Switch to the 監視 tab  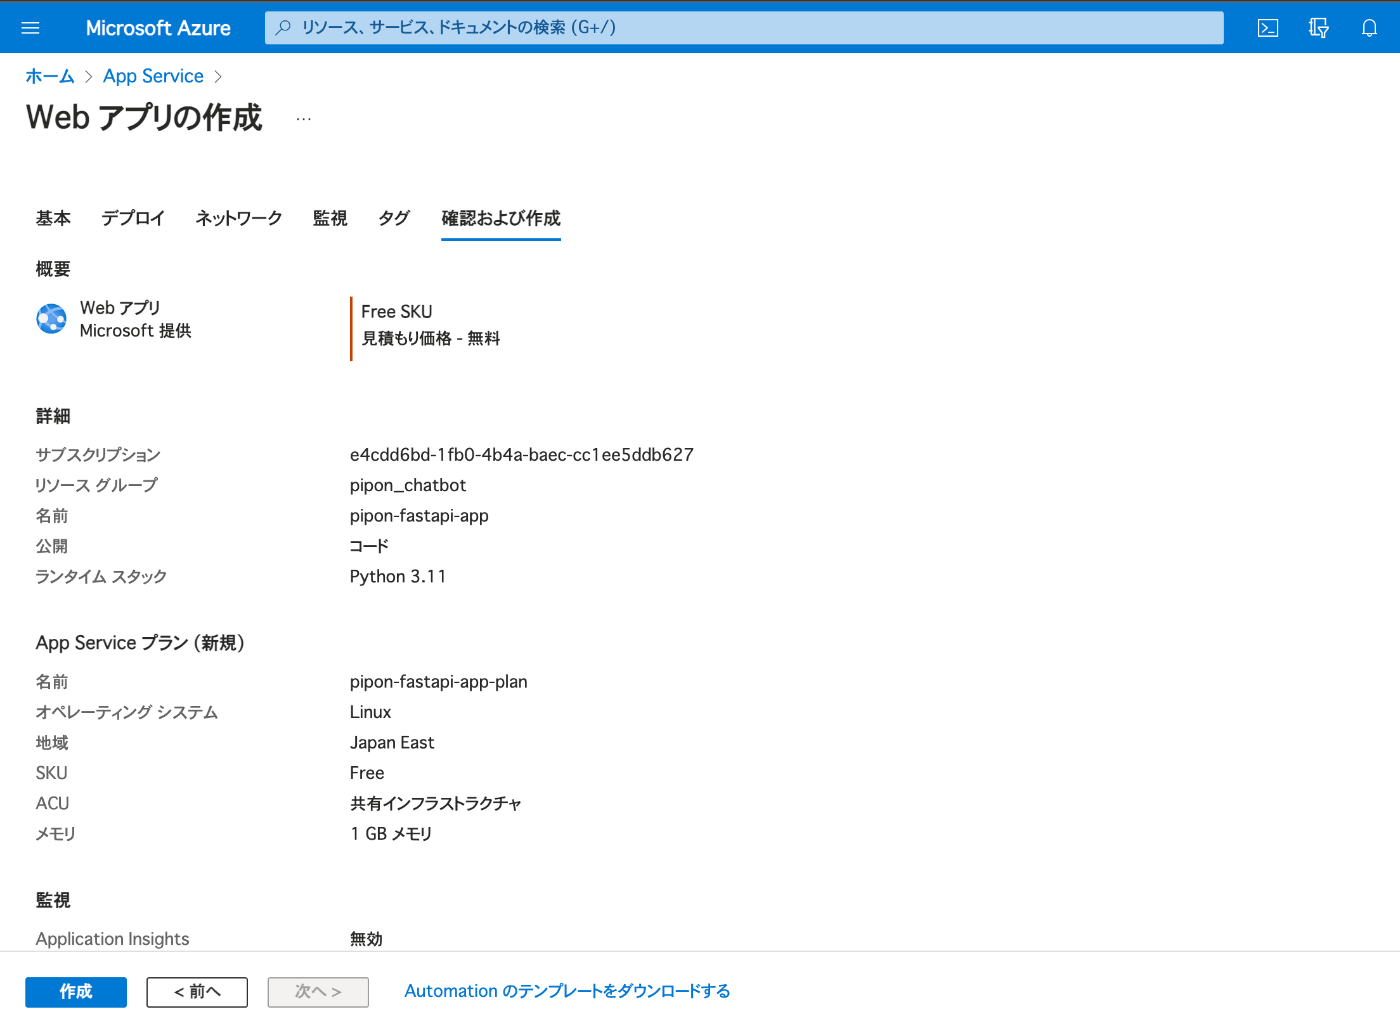click(x=330, y=218)
